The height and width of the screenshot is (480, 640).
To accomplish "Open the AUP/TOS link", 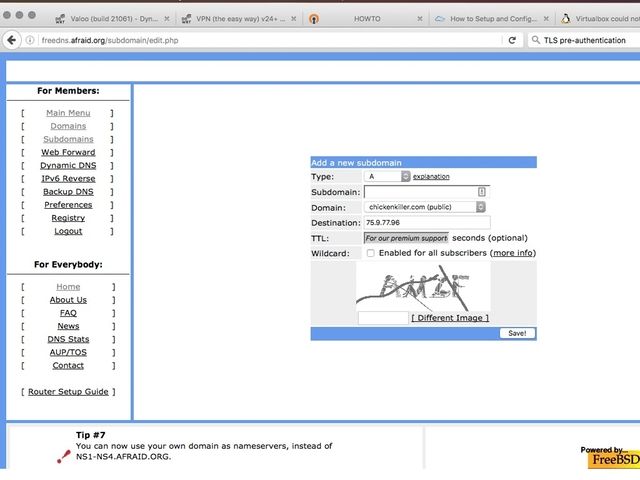I will [x=68, y=352].
